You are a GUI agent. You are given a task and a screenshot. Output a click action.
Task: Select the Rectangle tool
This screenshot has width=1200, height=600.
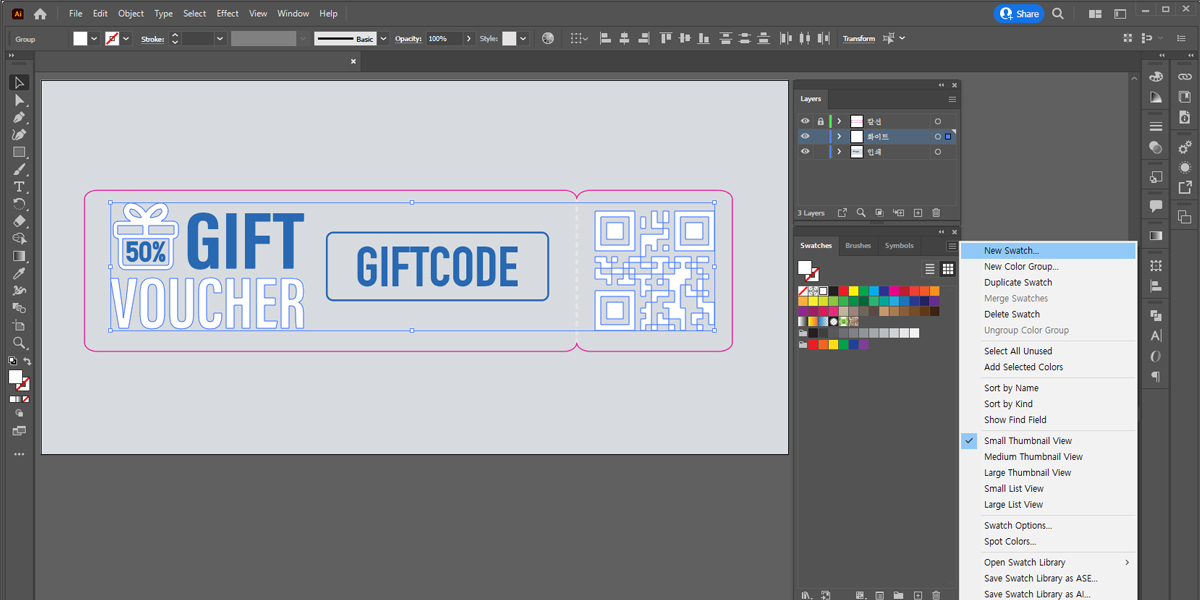(x=19, y=152)
